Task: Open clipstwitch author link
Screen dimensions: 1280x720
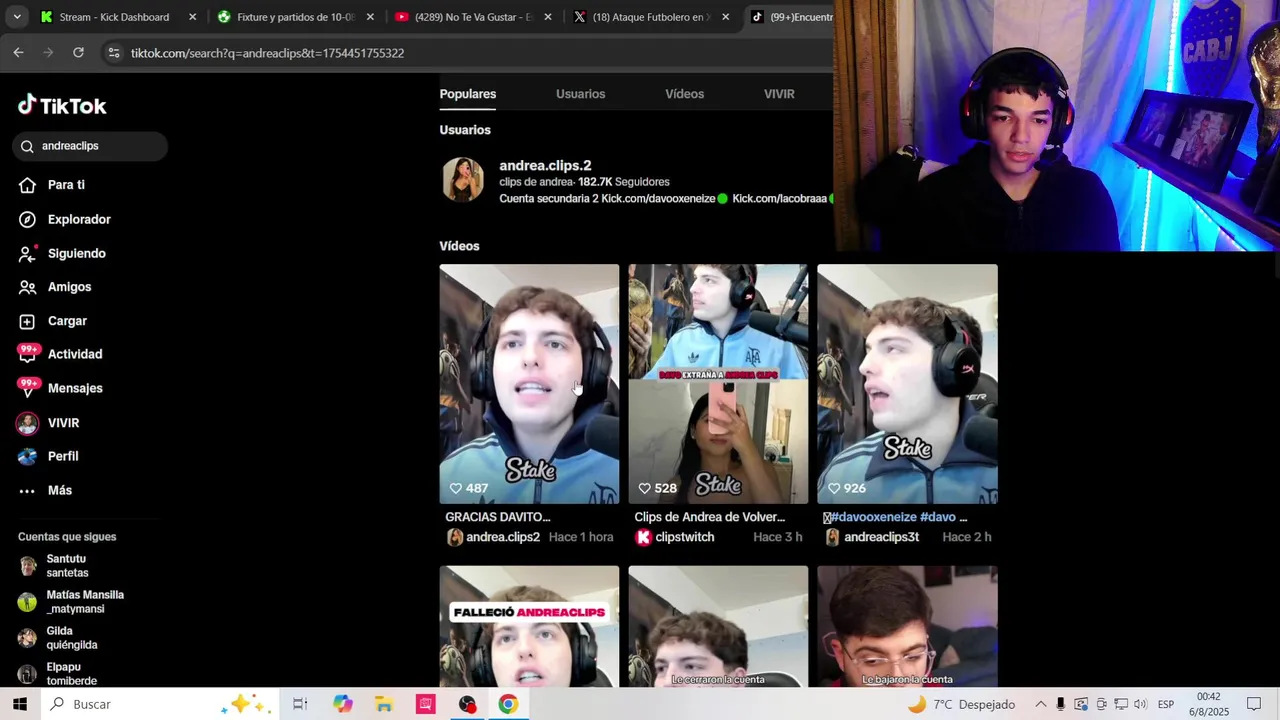Action: [x=684, y=537]
